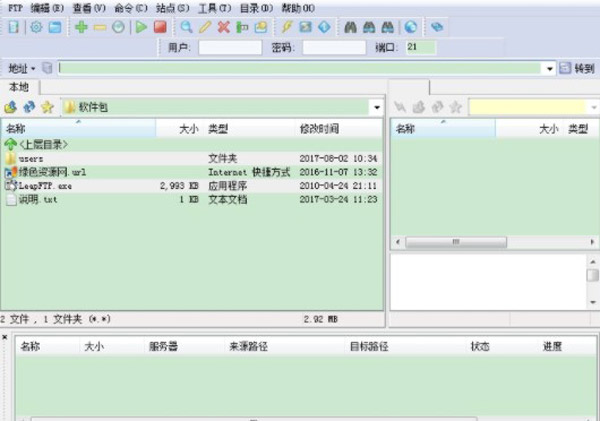The width and height of the screenshot is (600, 421).
Task: Open the site manager page icon
Action: [x=14, y=27]
